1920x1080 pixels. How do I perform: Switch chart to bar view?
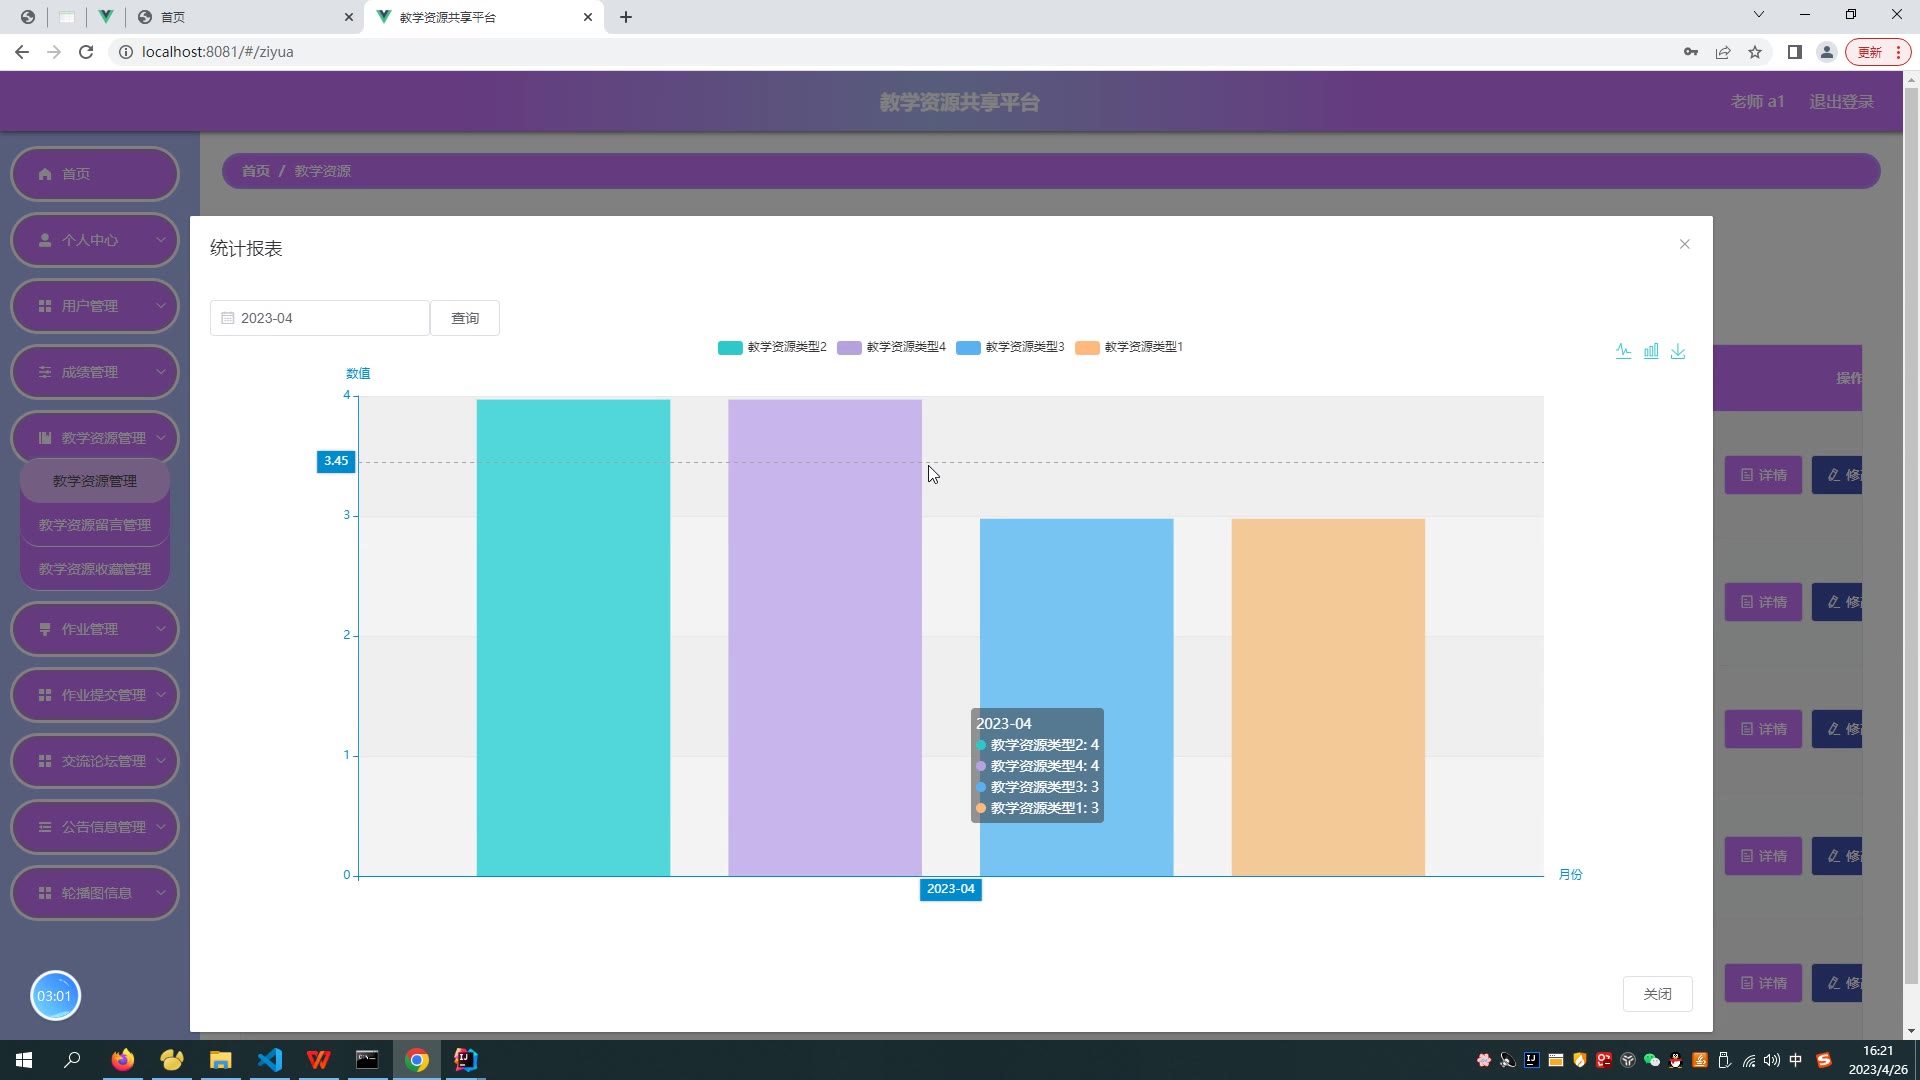1651,351
